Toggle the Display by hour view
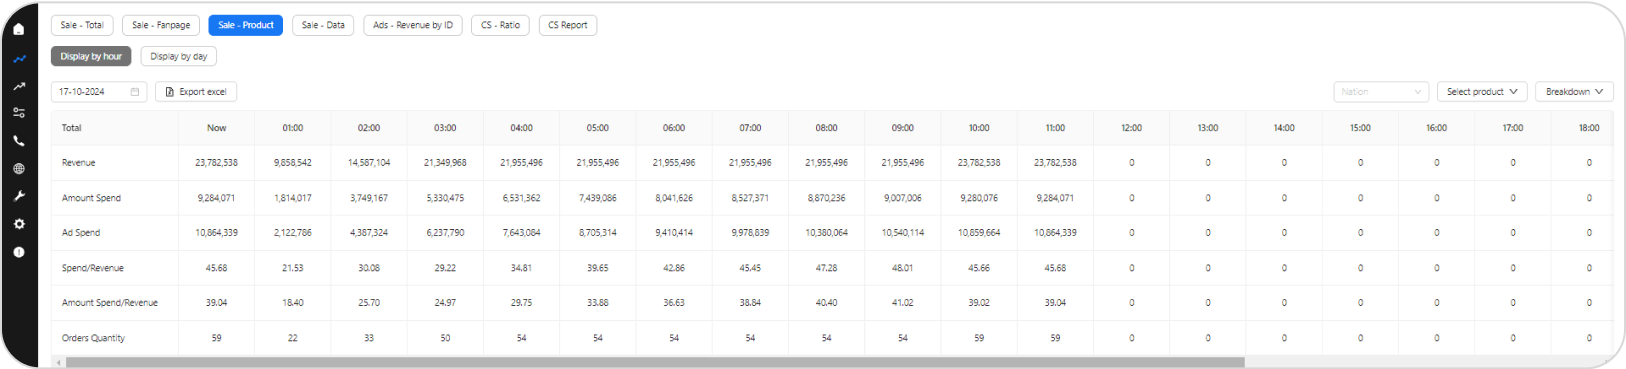1626x369 pixels. (91, 57)
